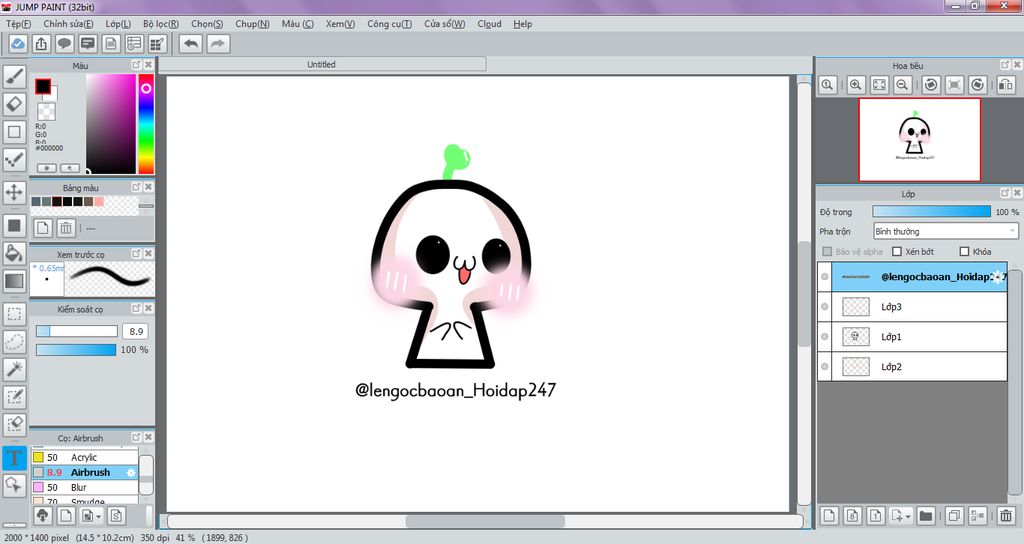1024x544 pixels.
Task: Open brush add dropdown arrow button
Action: pos(98,516)
